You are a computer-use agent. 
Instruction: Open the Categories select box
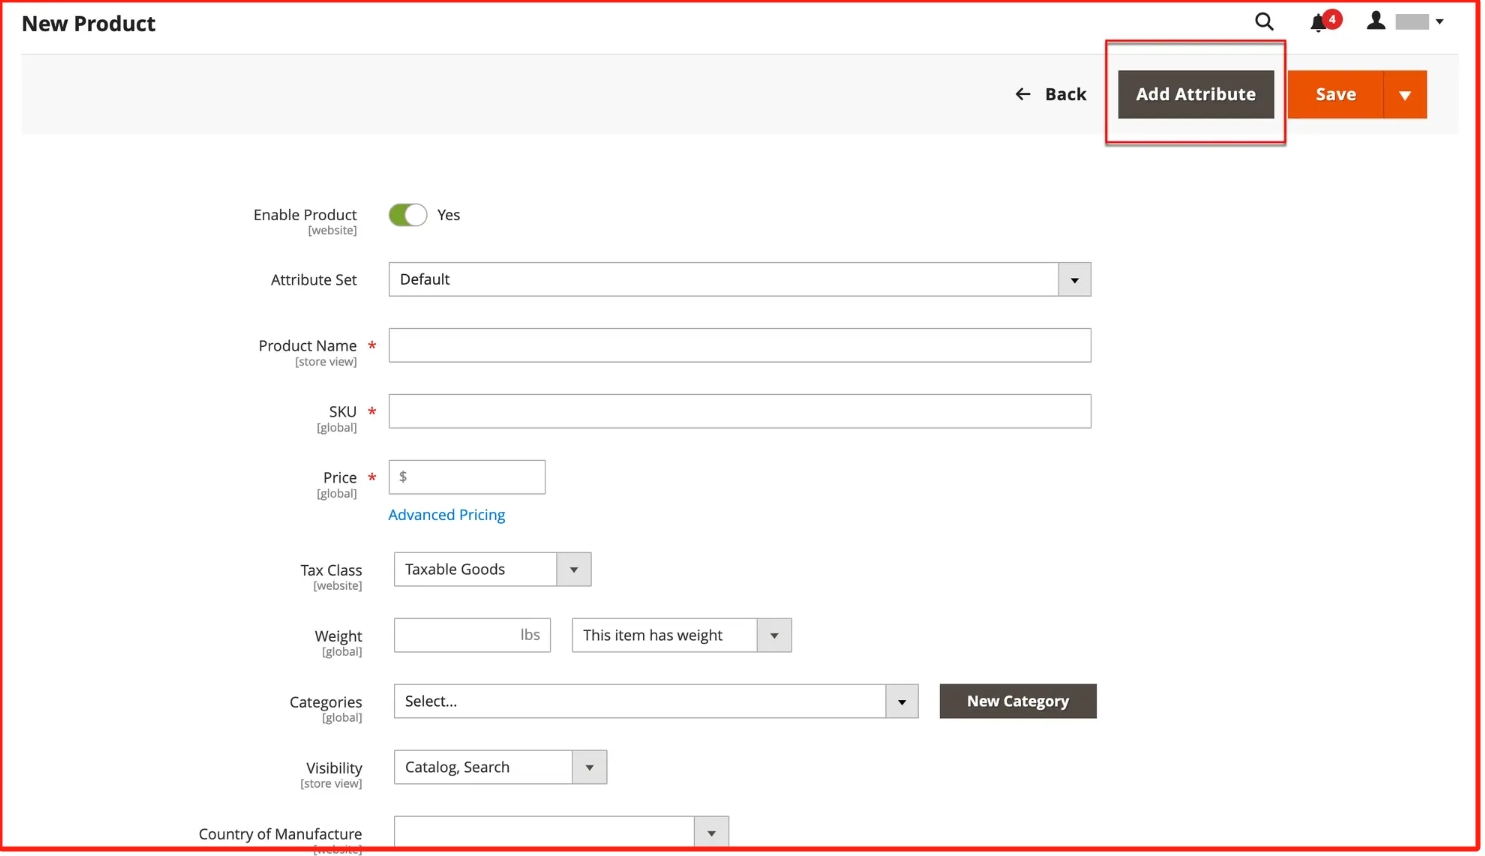pyautogui.click(x=655, y=702)
